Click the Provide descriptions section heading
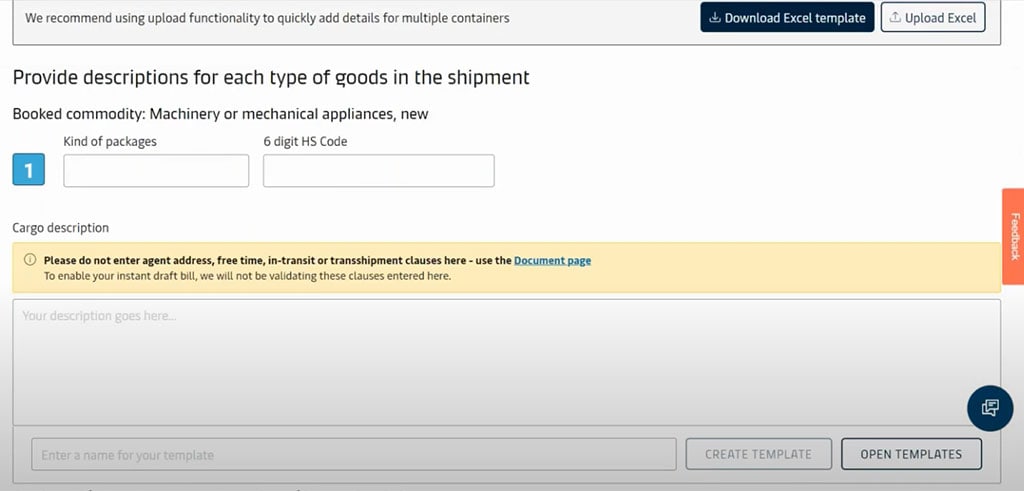The height and width of the screenshot is (492, 1024). pos(271,77)
